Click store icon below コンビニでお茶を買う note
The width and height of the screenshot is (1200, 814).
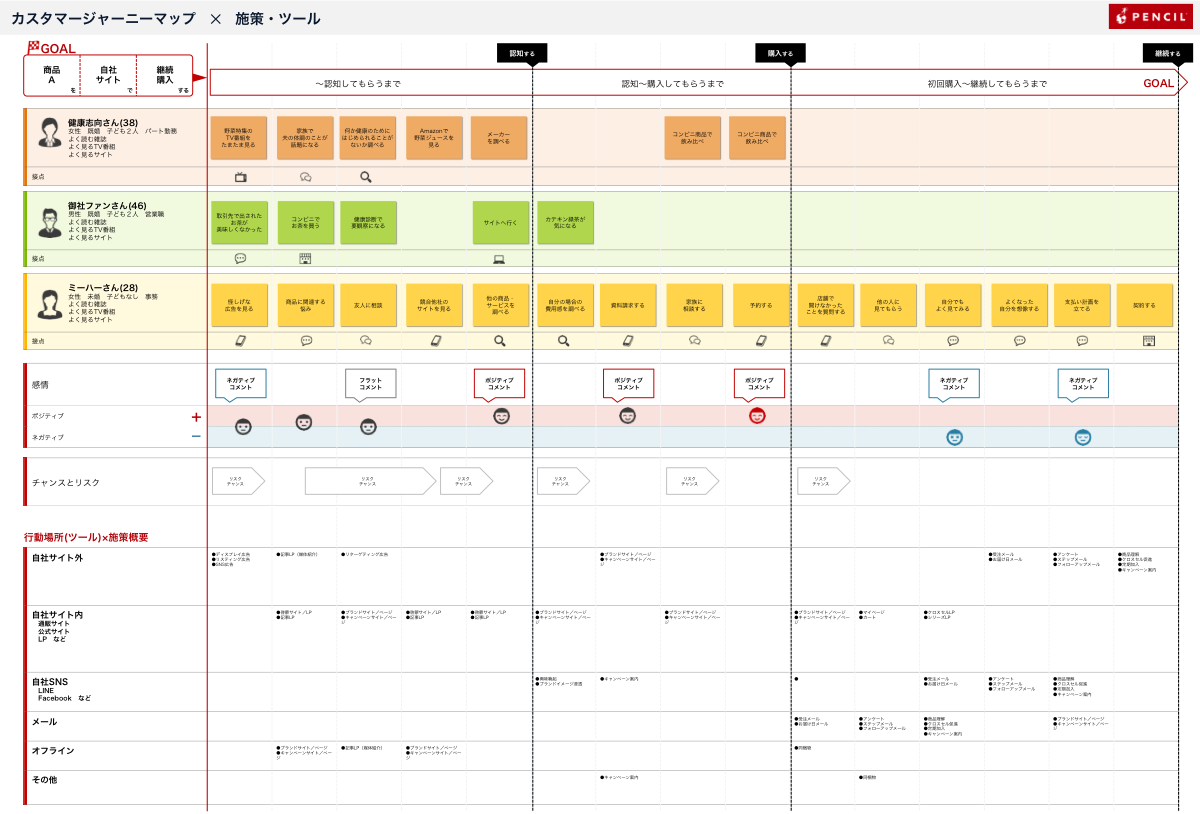pyautogui.click(x=305, y=259)
